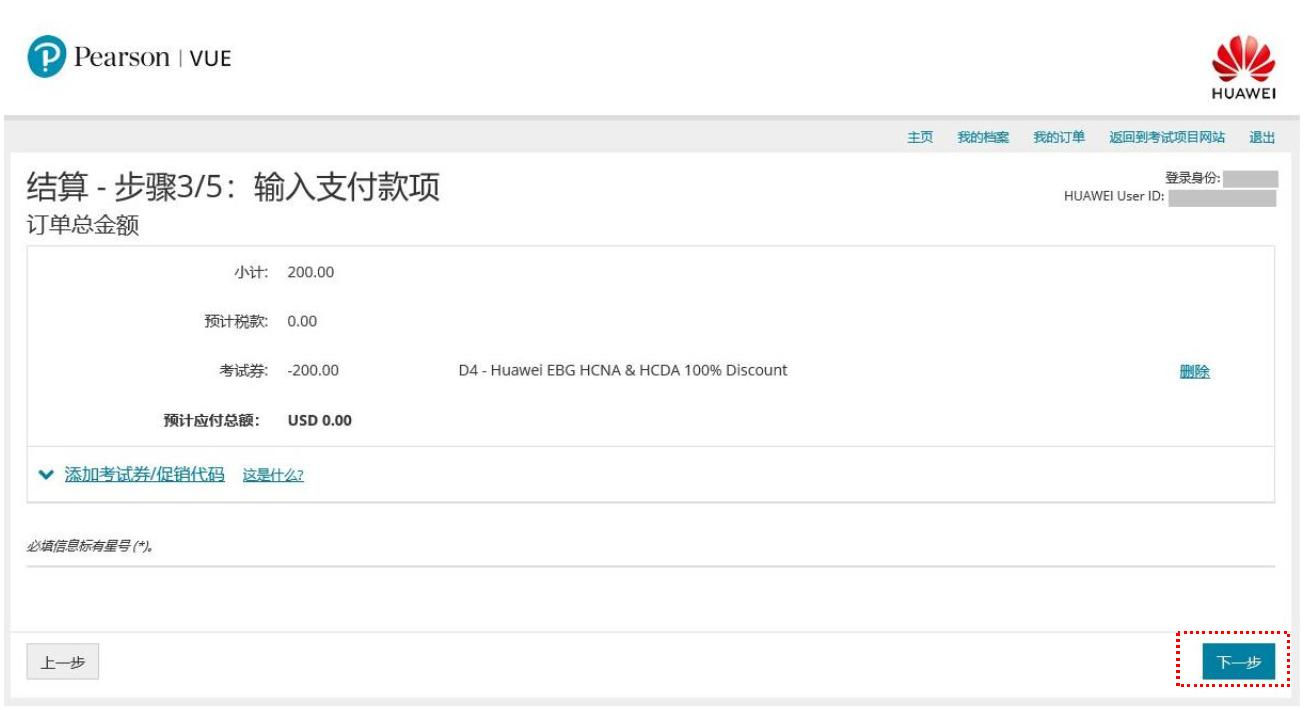Click the 添加考试券/促销代码 link text

coord(144,474)
